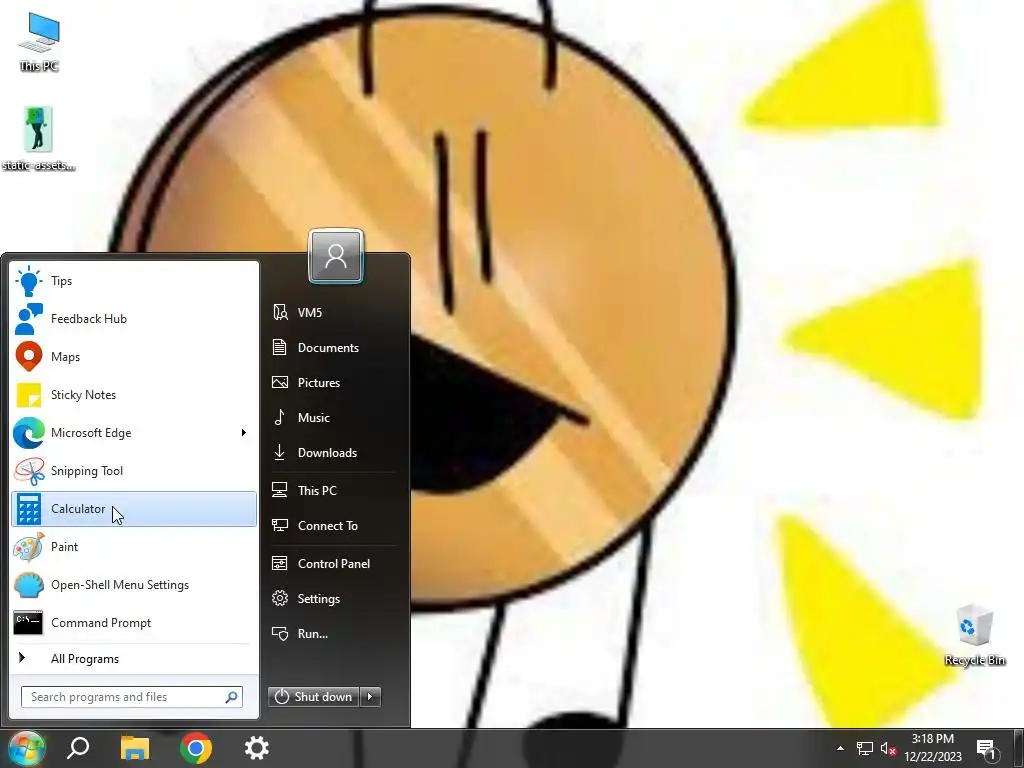The image size is (1024, 768).
Task: Open the clock and date display
Action: point(933,748)
